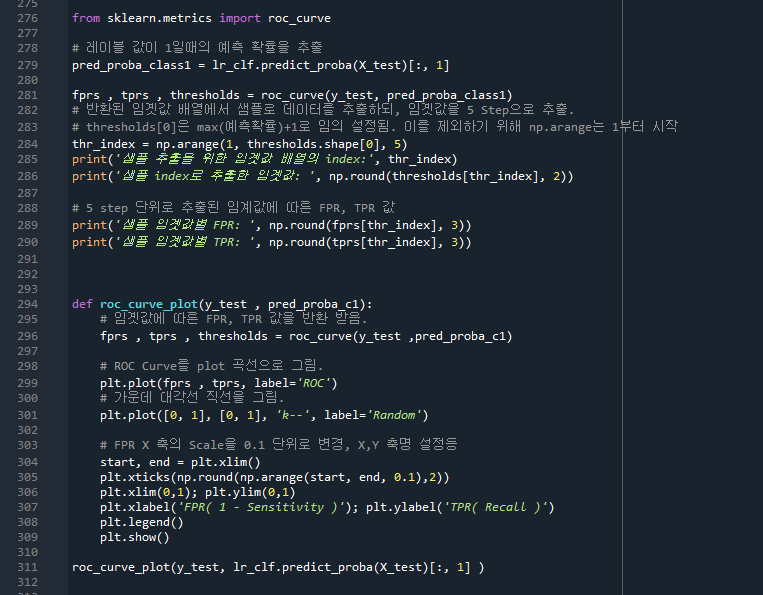Click 'plt.plot(fprs' on line 299
Image resolution: width=763 pixels, height=595 pixels.
point(145,383)
